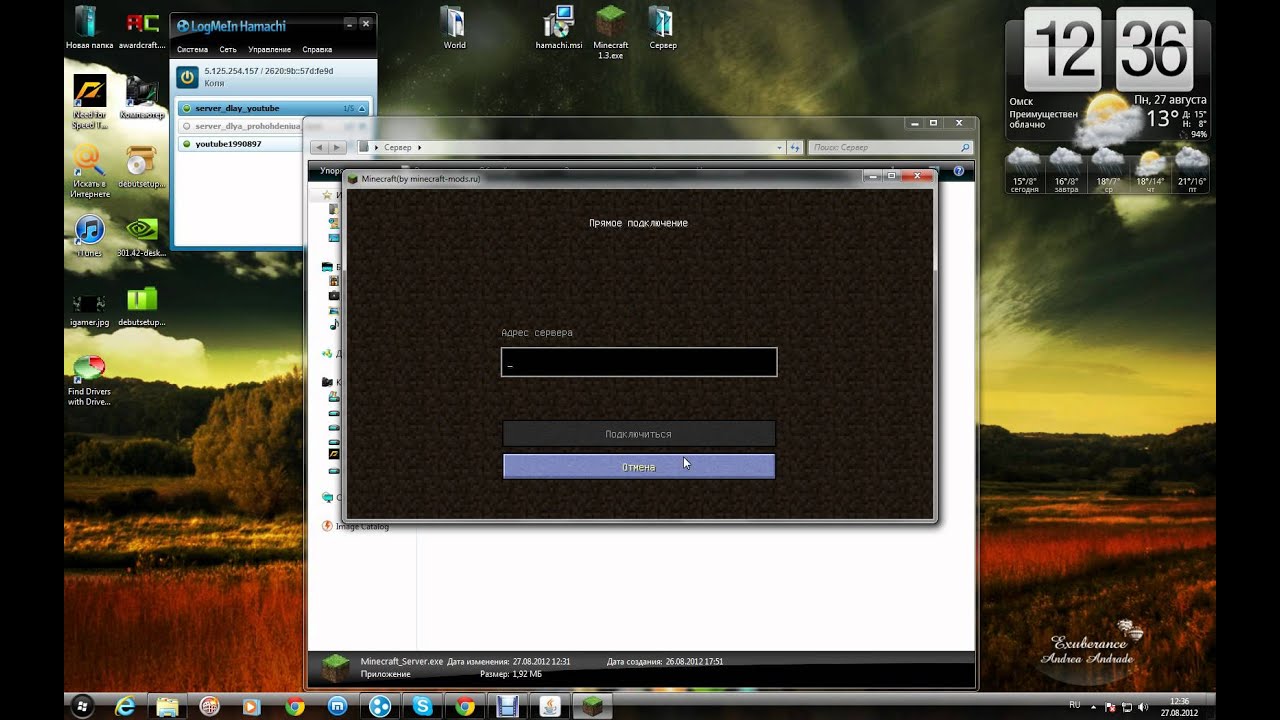Open the Skype taskbar icon
Image resolution: width=1280 pixels, height=720 pixels.
point(422,706)
